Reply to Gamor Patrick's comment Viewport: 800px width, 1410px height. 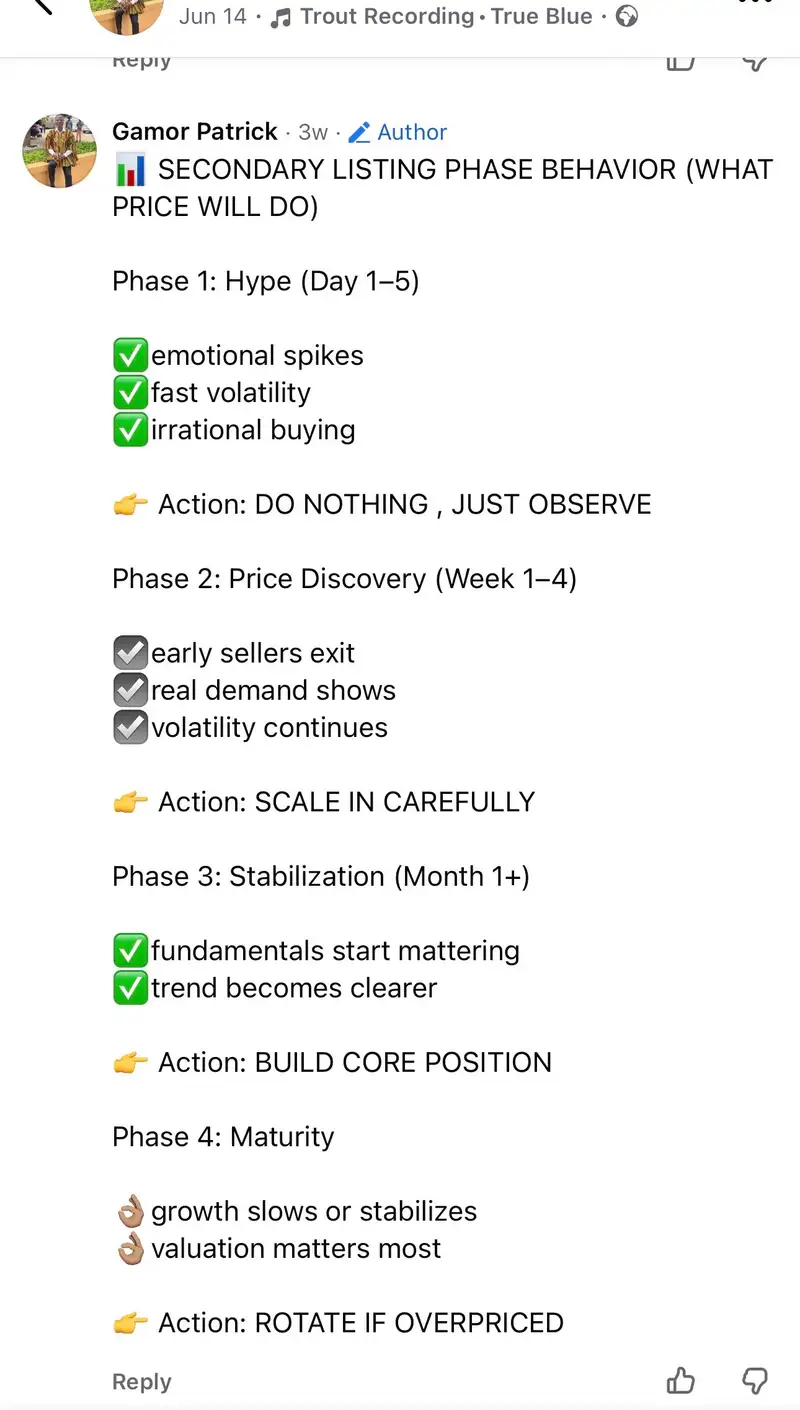pyautogui.click(x=142, y=1382)
